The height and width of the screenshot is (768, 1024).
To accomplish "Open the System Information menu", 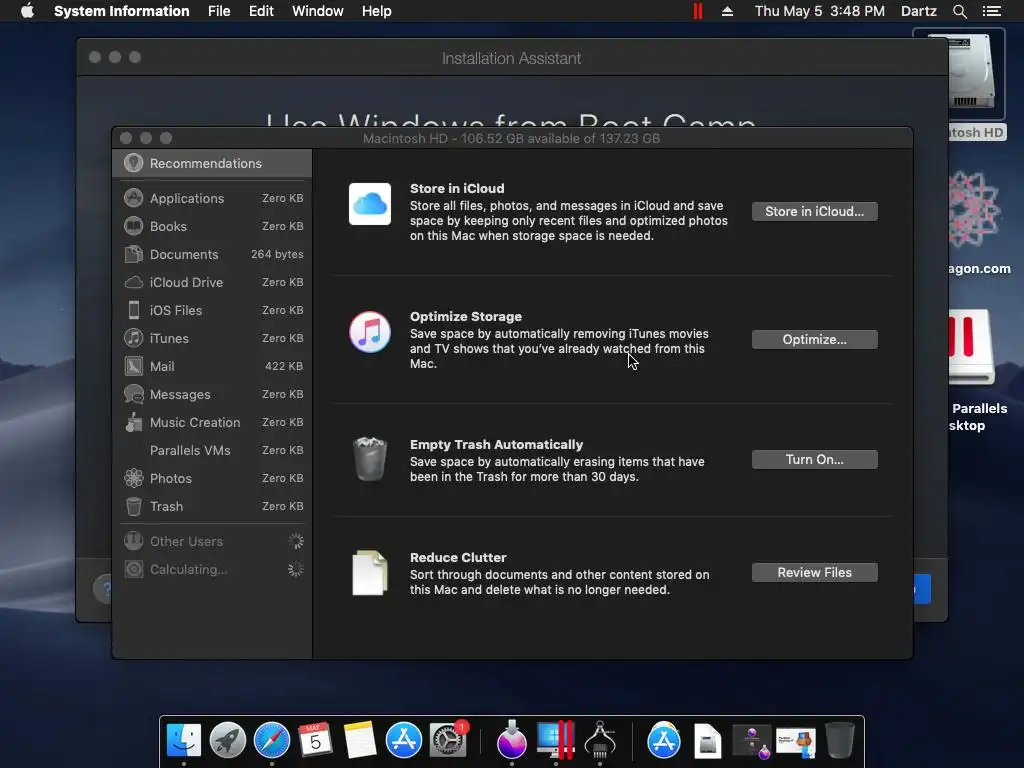I will tap(121, 11).
